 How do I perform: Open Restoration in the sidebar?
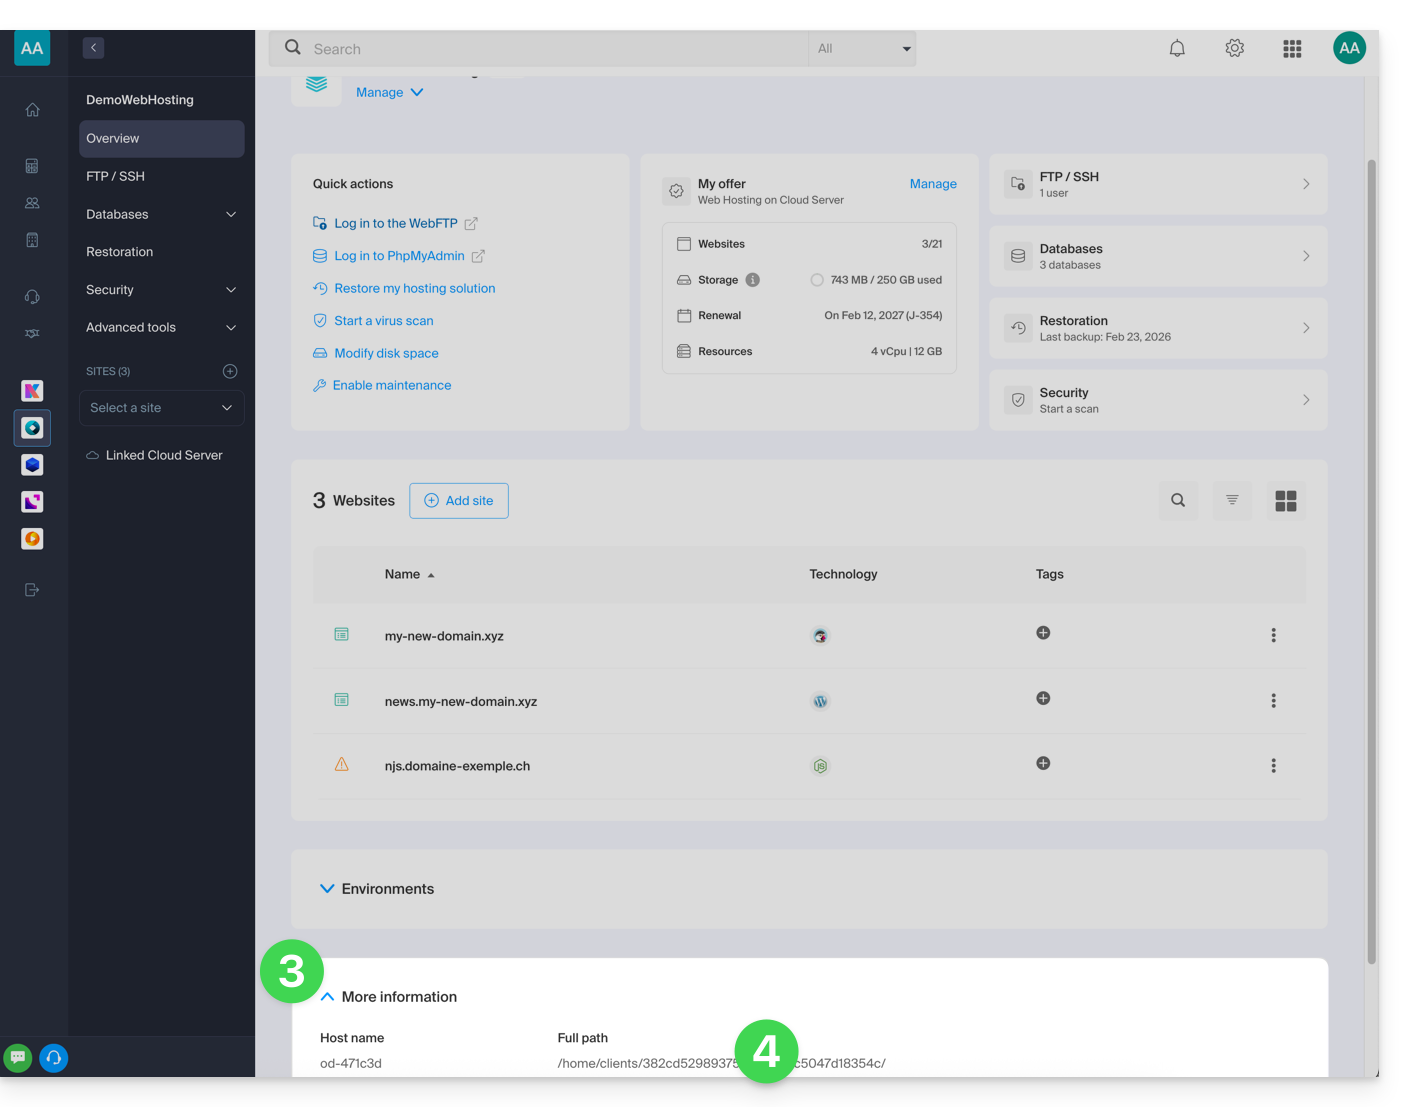(120, 252)
